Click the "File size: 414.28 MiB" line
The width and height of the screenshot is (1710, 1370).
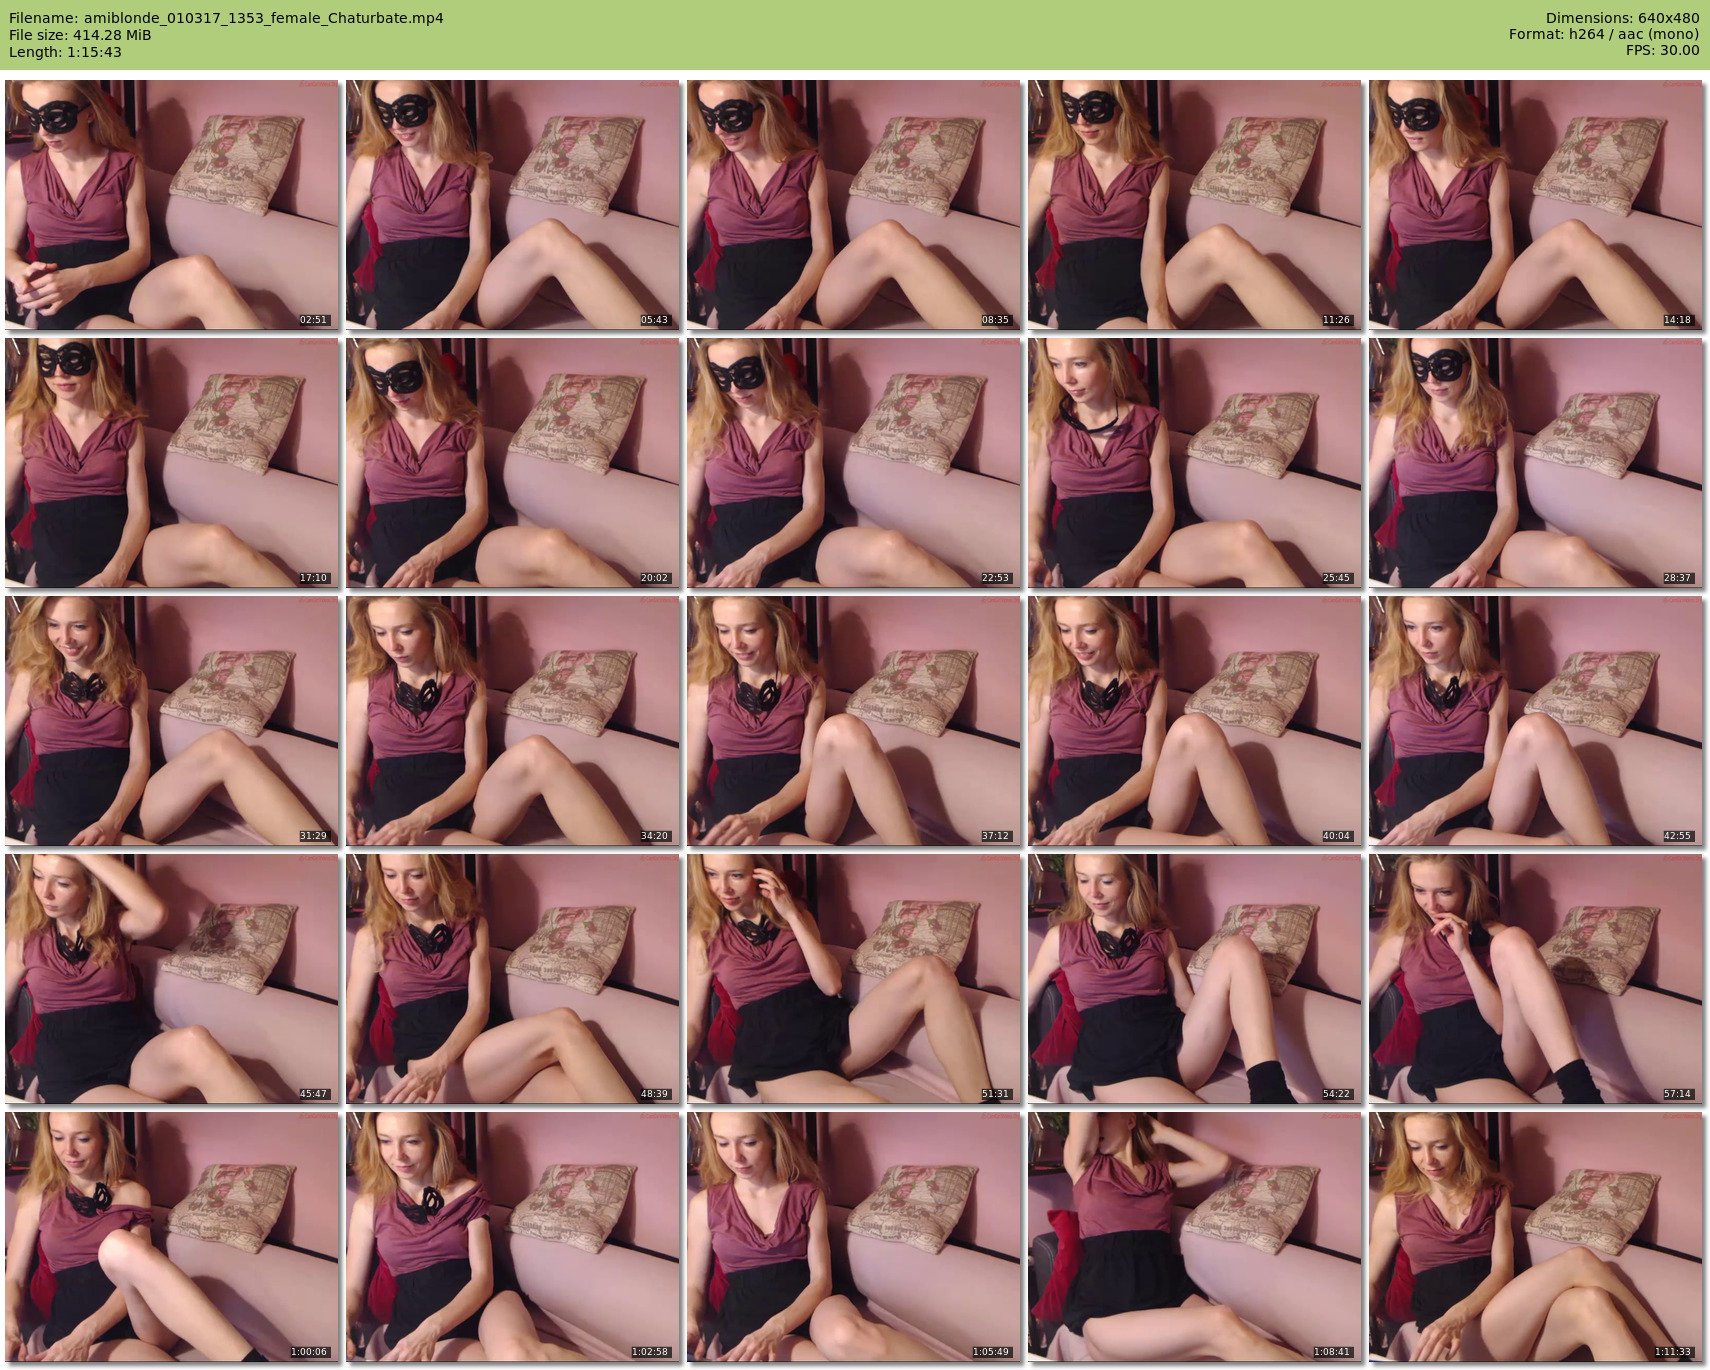(x=80, y=35)
